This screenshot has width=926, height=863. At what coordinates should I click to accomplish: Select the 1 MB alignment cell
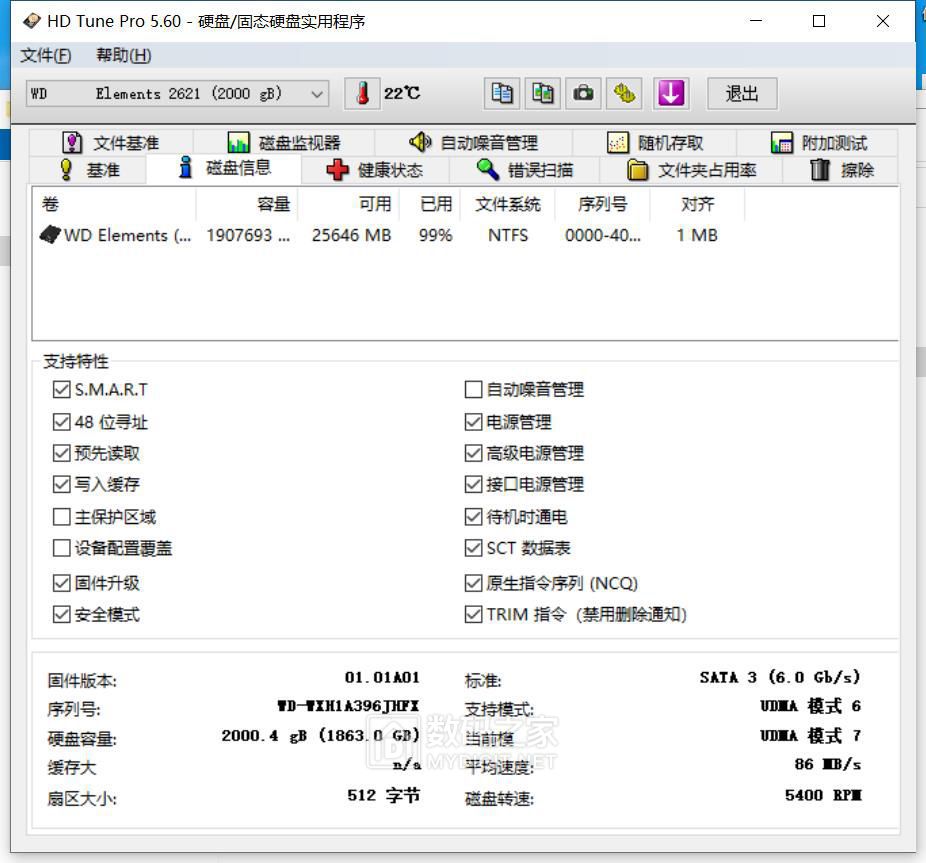[697, 235]
